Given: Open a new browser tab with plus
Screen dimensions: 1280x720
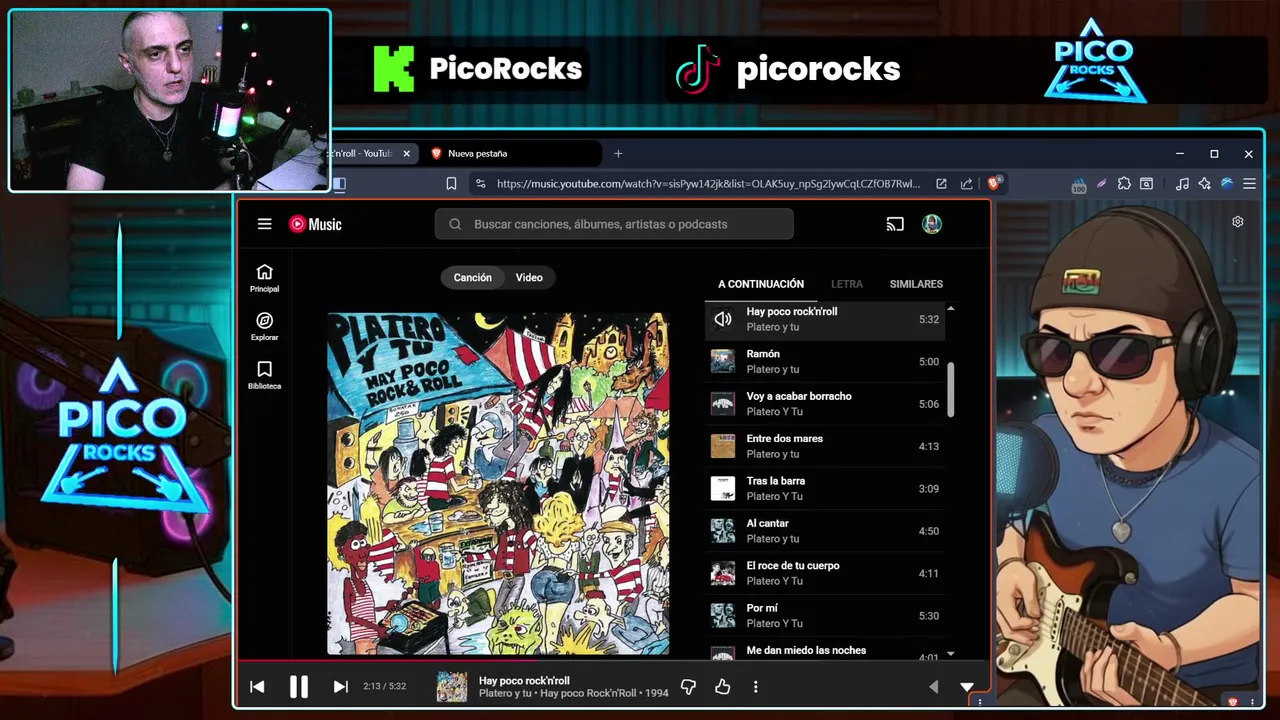Looking at the screenshot, I should coord(618,154).
